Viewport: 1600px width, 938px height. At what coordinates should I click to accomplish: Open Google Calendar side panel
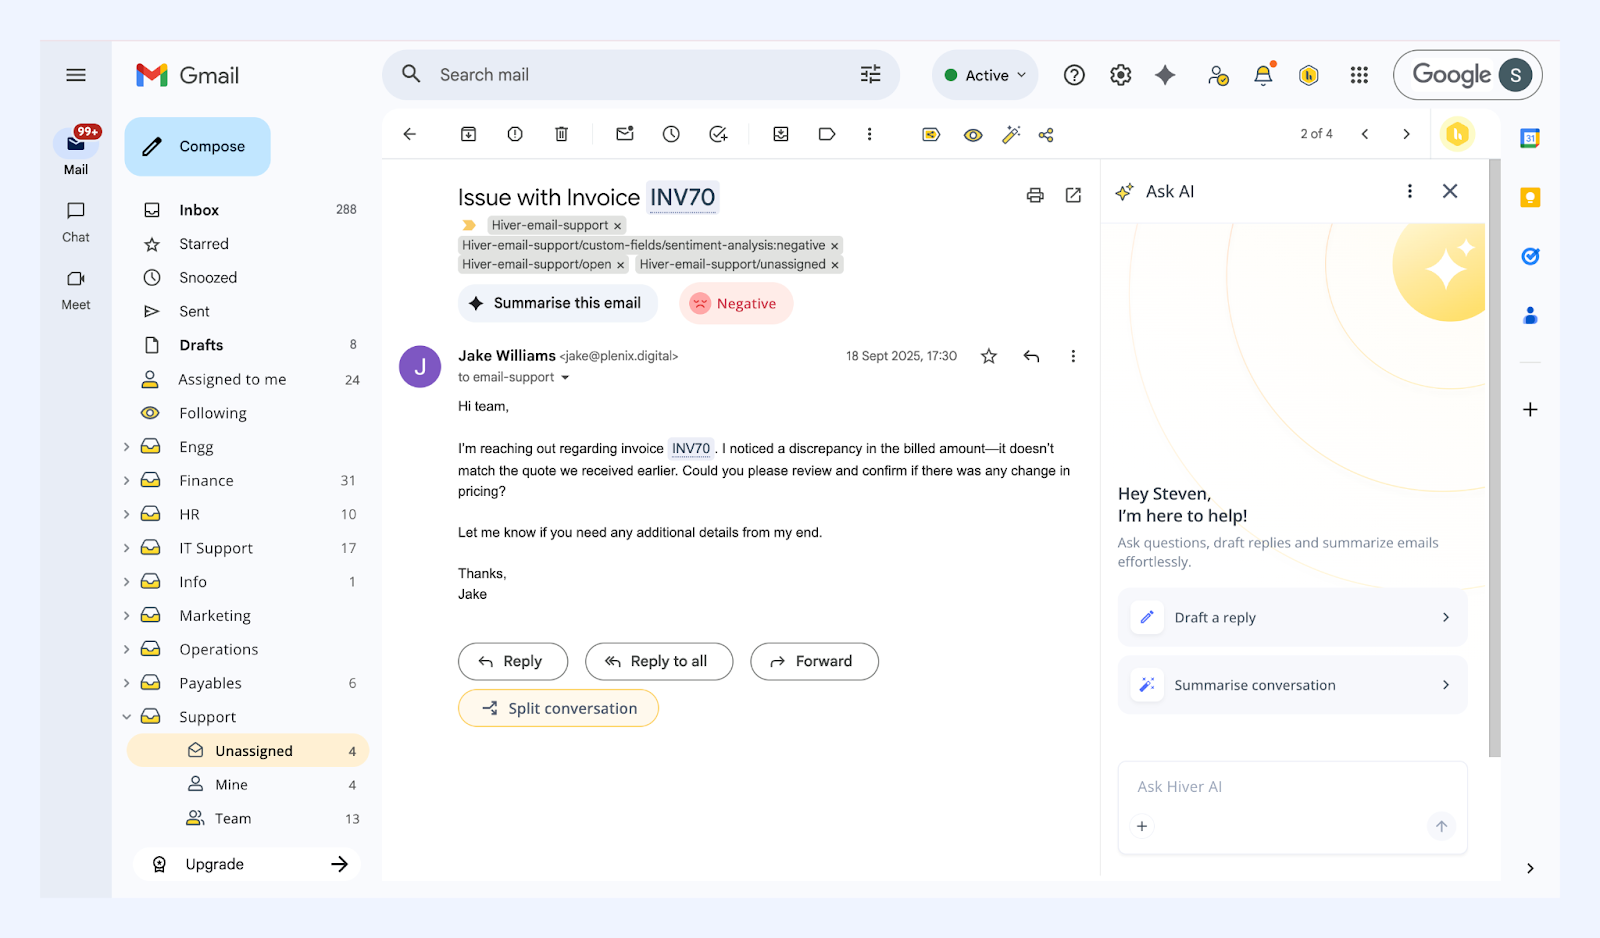click(1530, 138)
